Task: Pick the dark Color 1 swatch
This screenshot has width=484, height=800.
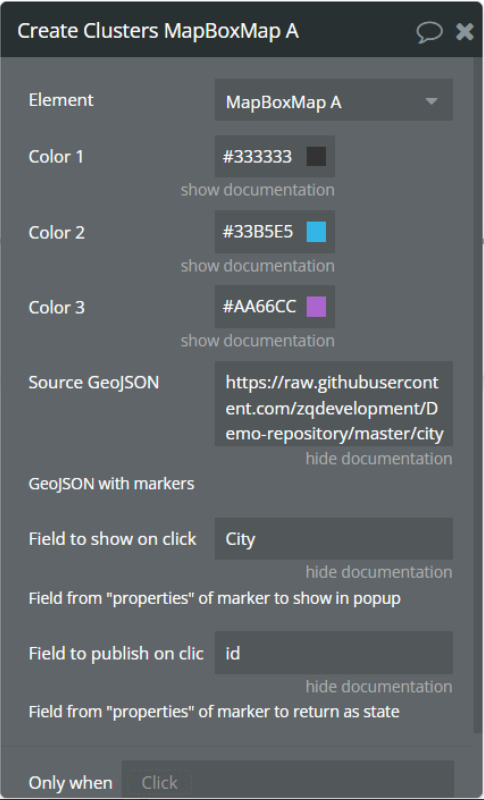Action: 316,156
